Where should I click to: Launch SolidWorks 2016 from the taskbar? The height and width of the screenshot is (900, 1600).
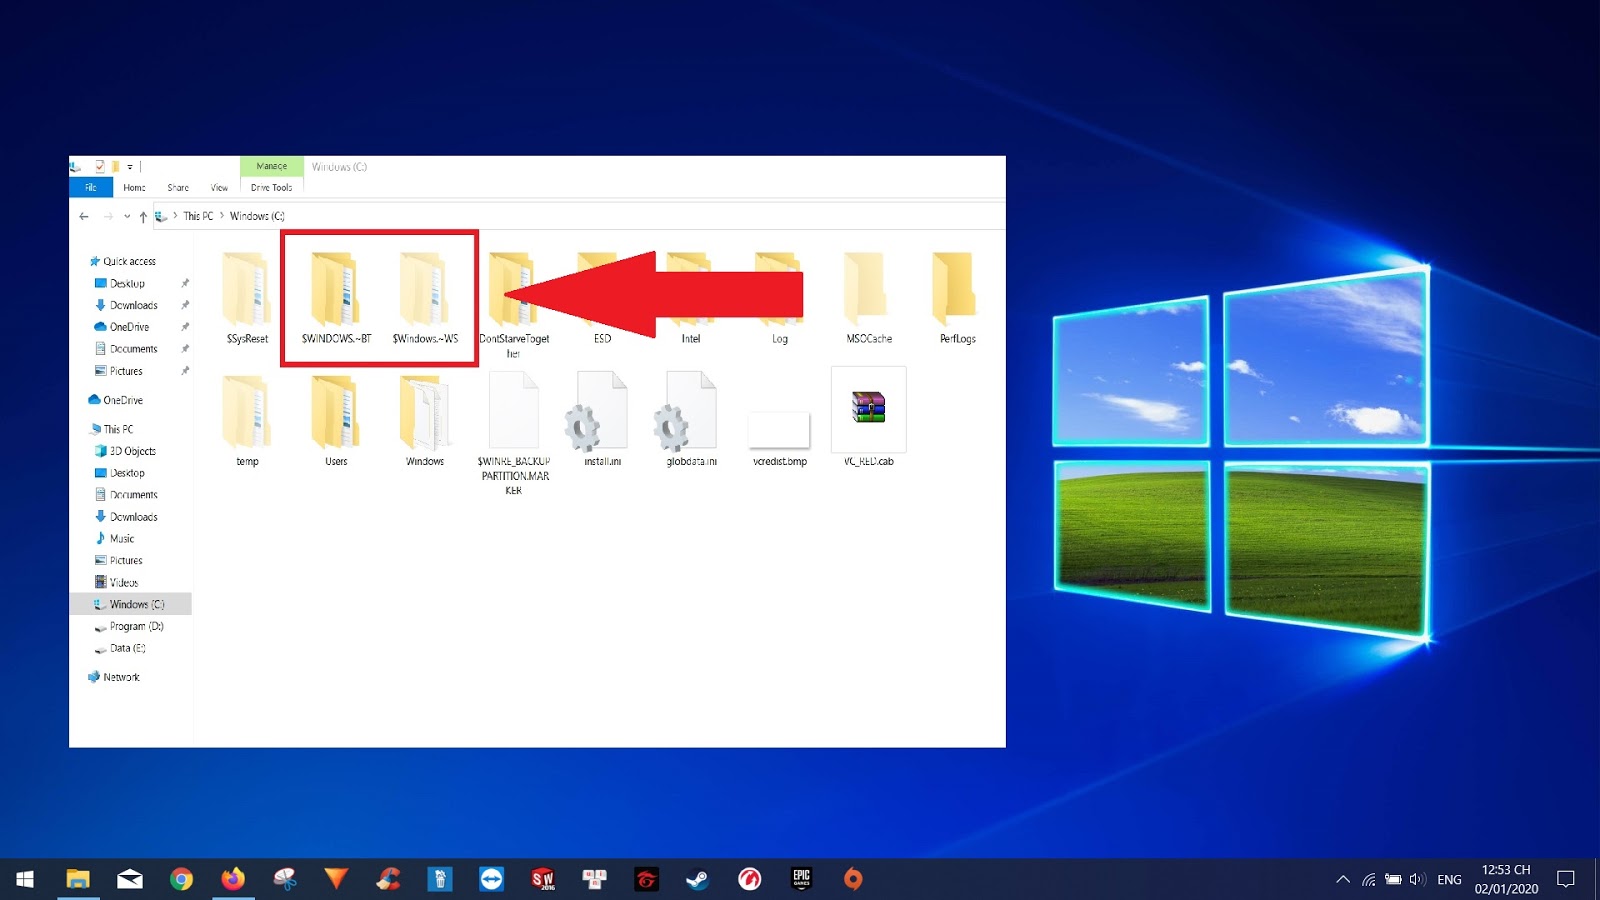click(x=543, y=879)
